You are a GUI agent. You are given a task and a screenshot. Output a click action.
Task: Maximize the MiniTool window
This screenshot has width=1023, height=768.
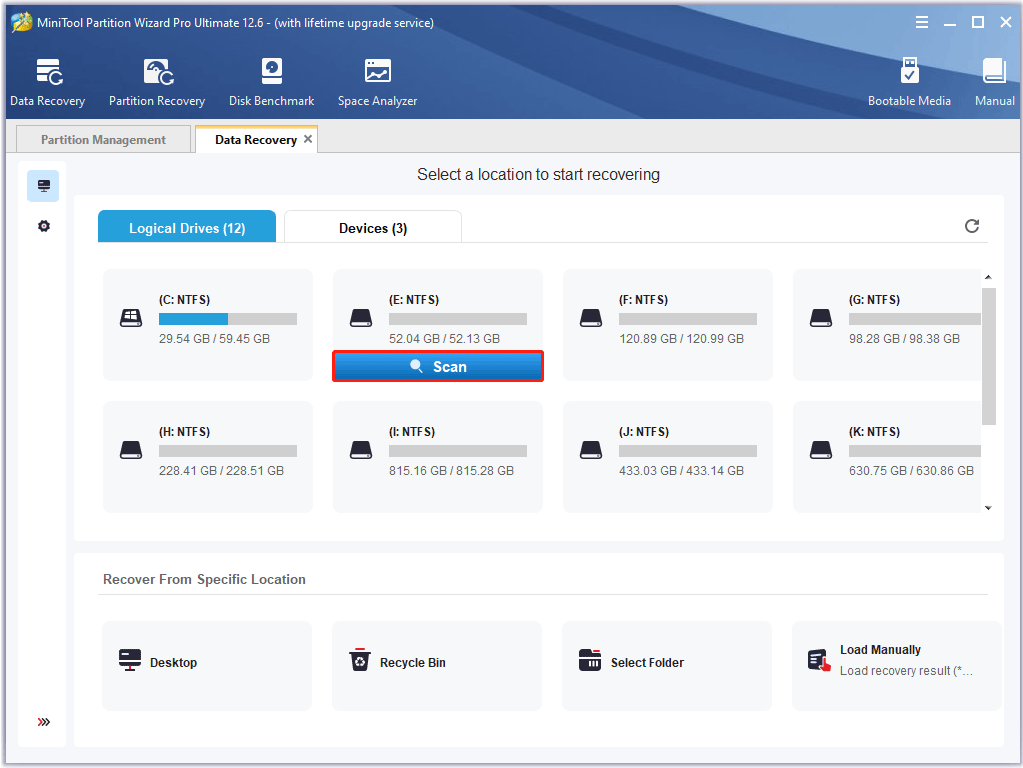point(977,23)
